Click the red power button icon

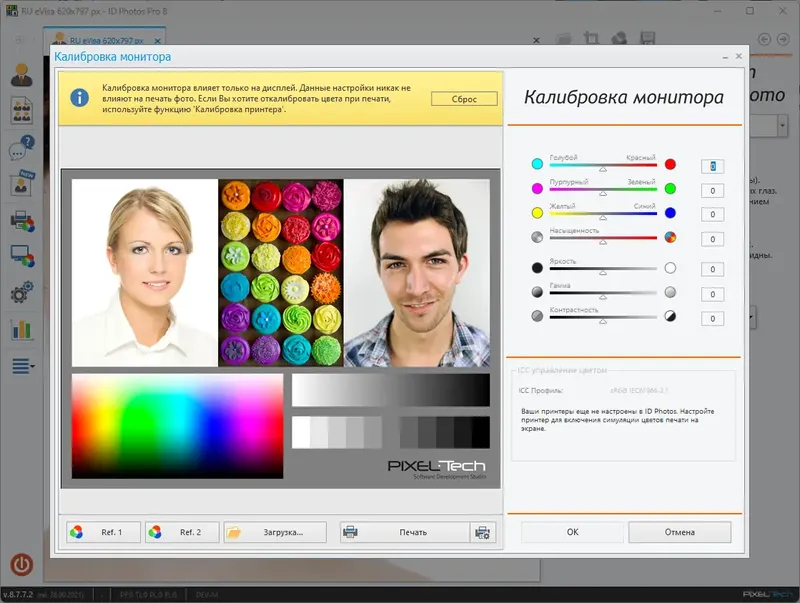[x=21, y=565]
